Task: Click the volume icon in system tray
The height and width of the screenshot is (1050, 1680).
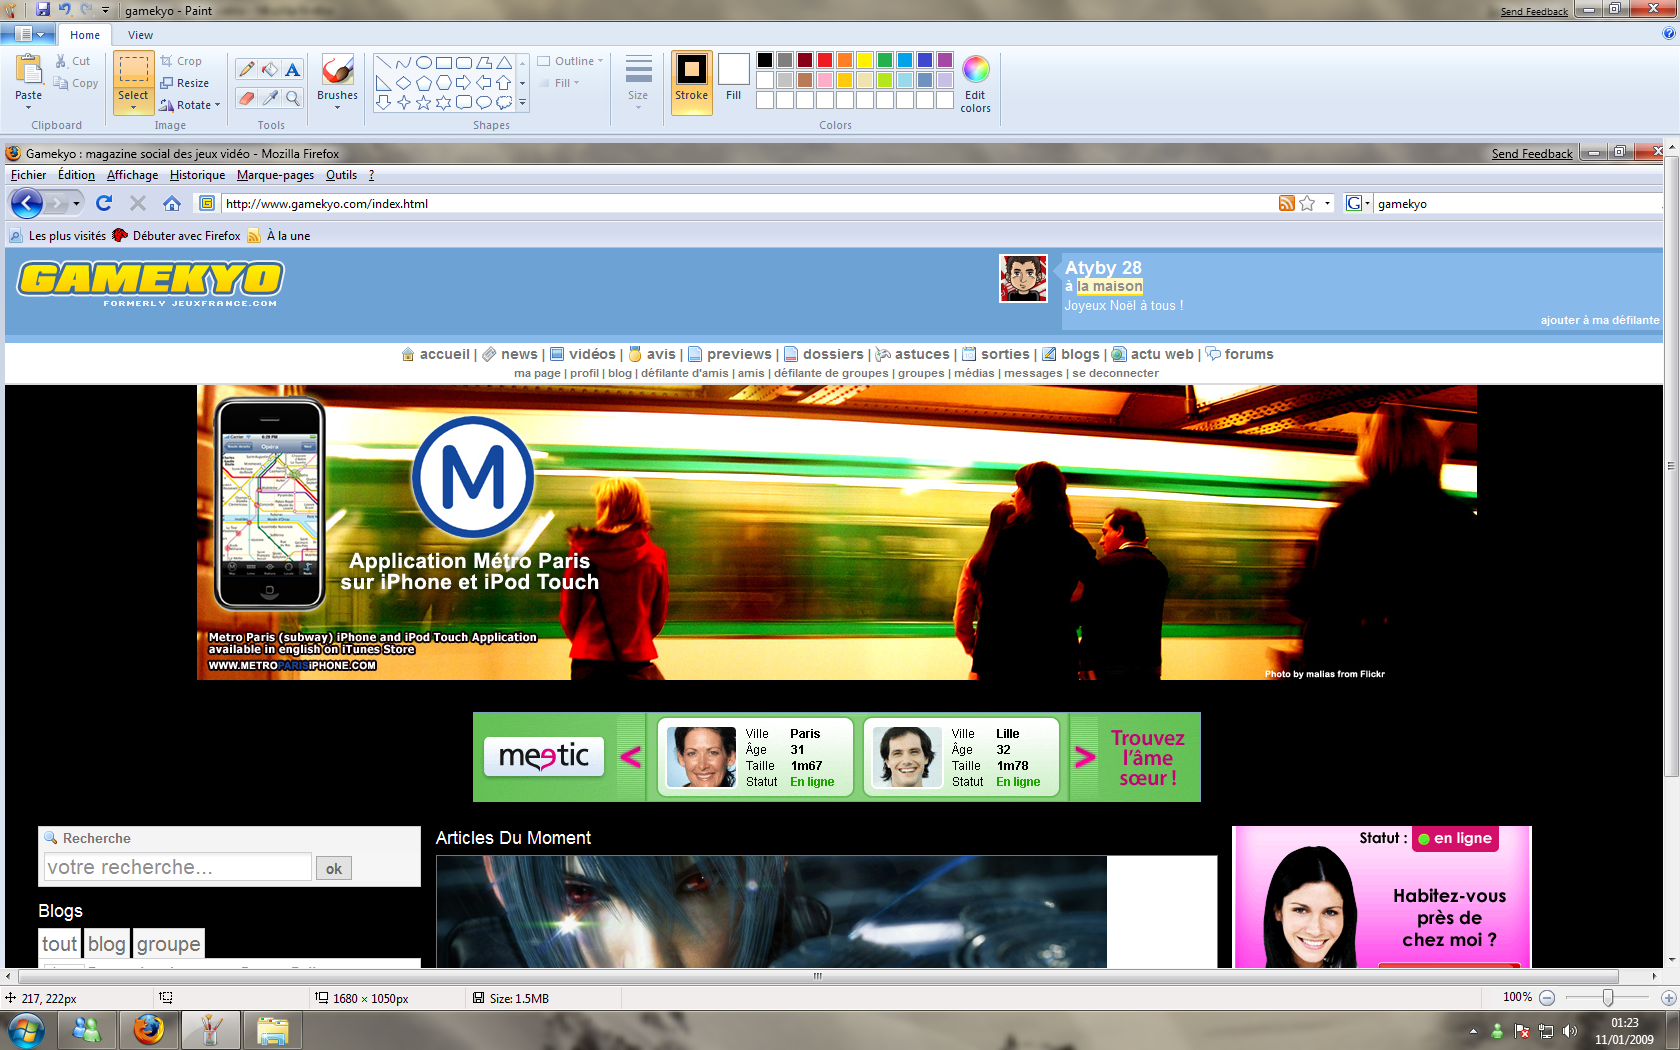Action: pos(1570,1031)
